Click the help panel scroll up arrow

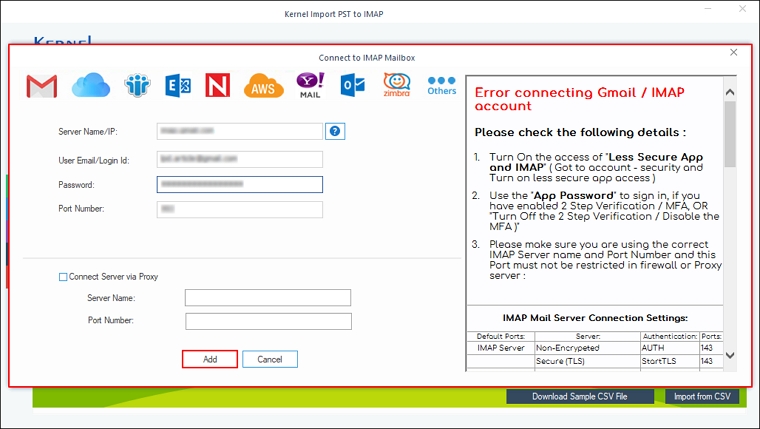730,92
